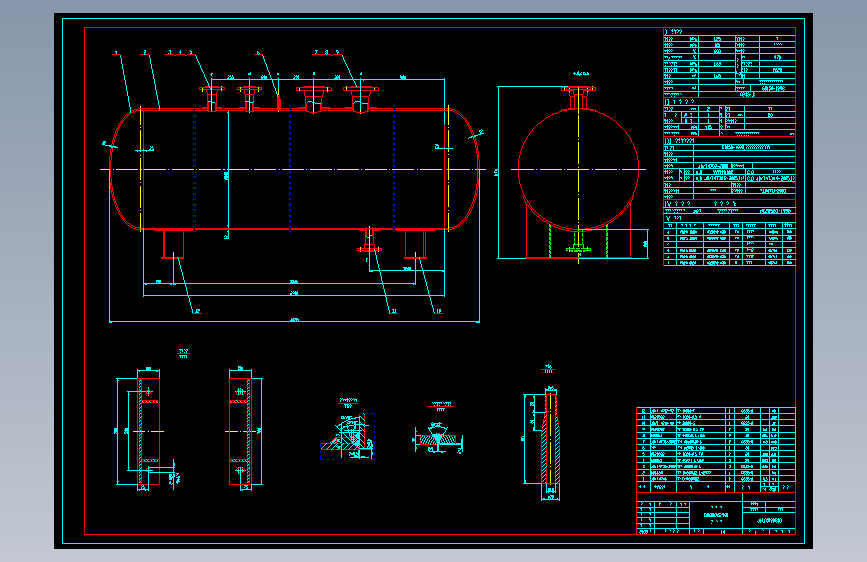This screenshot has width=867, height=562.
Task: Select the tall hatched section detail near the parts list
Action: tap(550, 440)
